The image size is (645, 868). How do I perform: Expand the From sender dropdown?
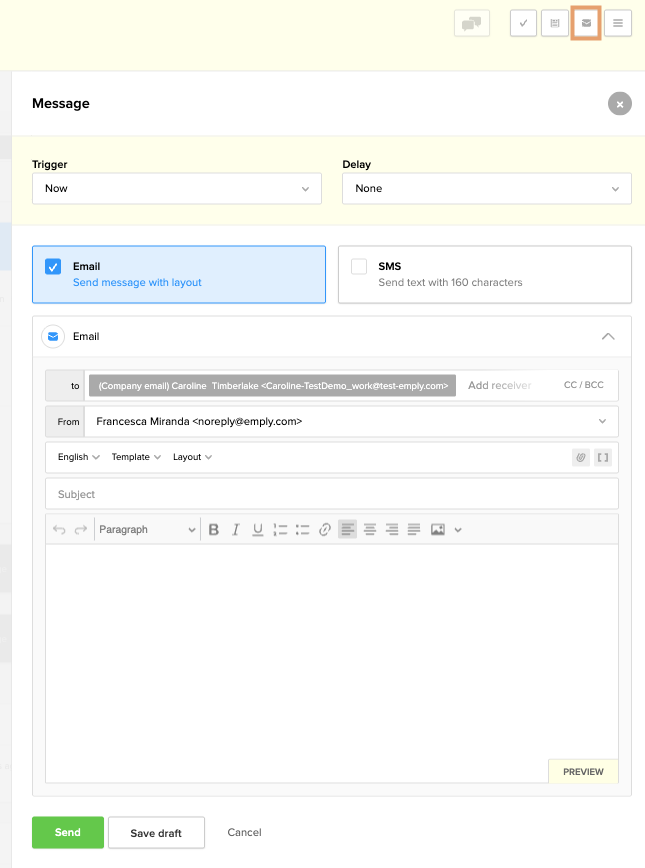pyautogui.click(x=351, y=421)
